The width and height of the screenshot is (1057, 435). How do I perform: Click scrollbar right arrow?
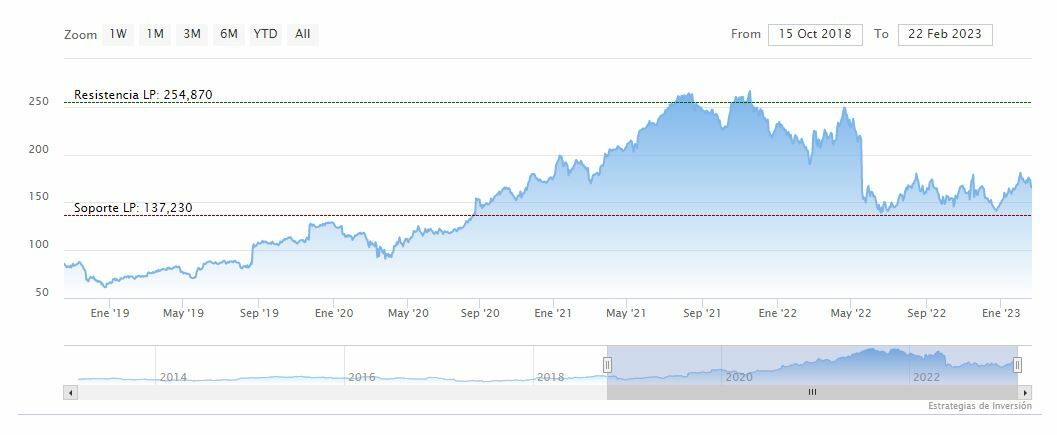[1025, 392]
